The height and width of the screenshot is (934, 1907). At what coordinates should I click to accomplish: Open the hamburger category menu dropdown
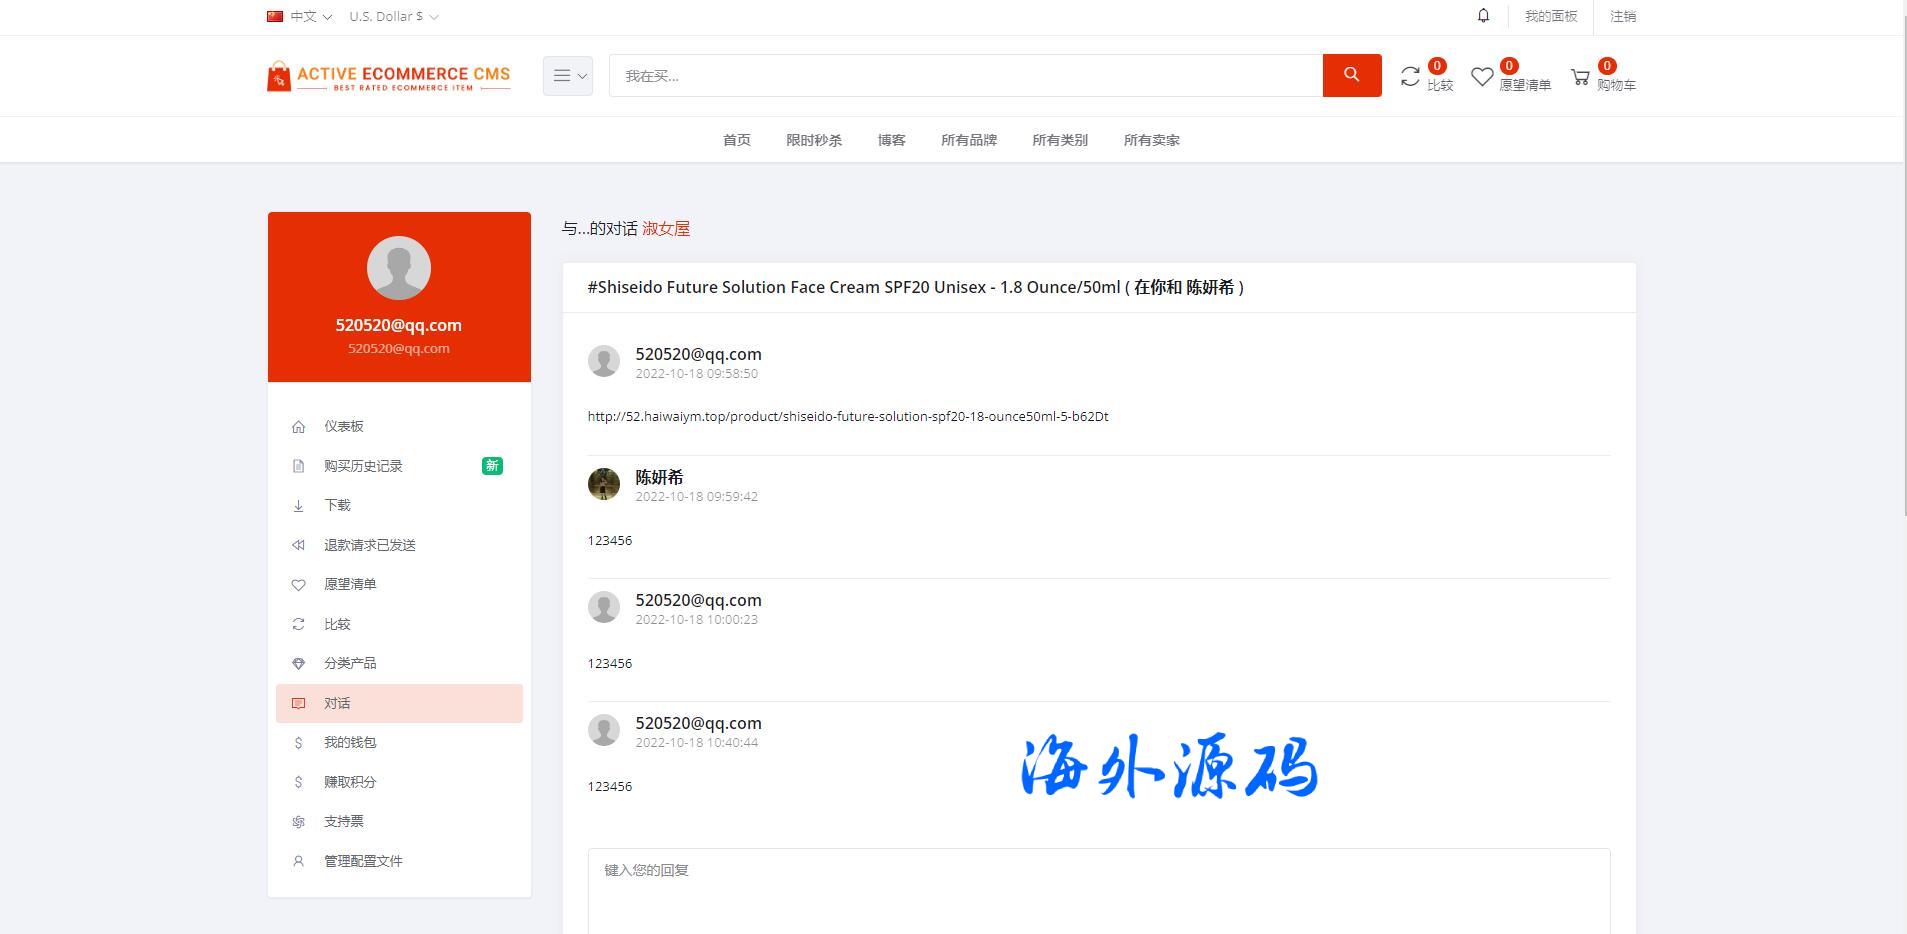click(567, 76)
